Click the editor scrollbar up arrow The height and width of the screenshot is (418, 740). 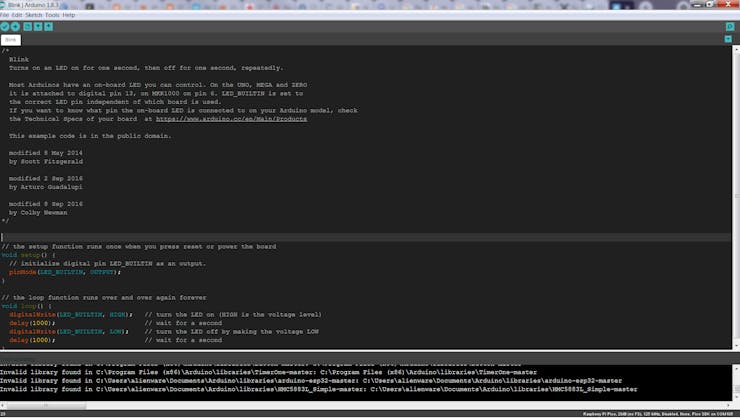[x=736, y=49]
